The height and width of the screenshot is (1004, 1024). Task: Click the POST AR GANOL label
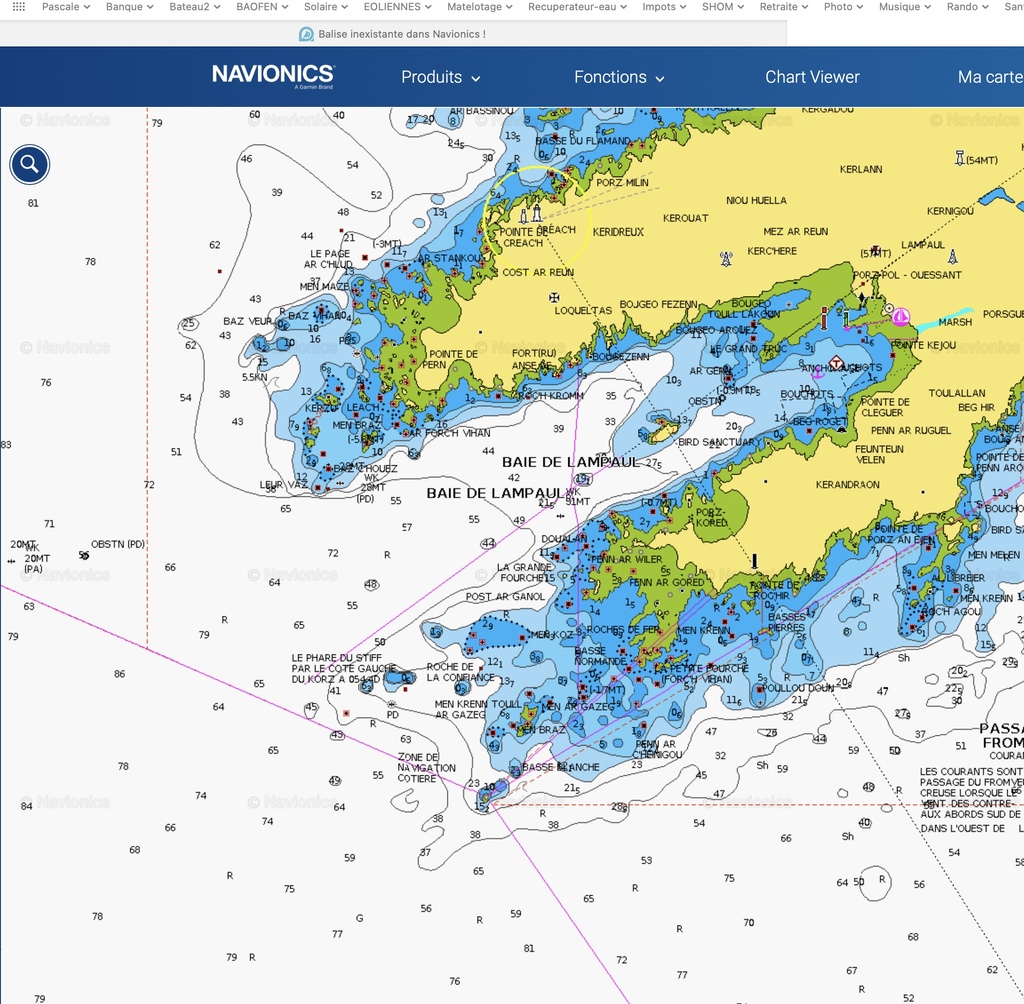click(505, 596)
